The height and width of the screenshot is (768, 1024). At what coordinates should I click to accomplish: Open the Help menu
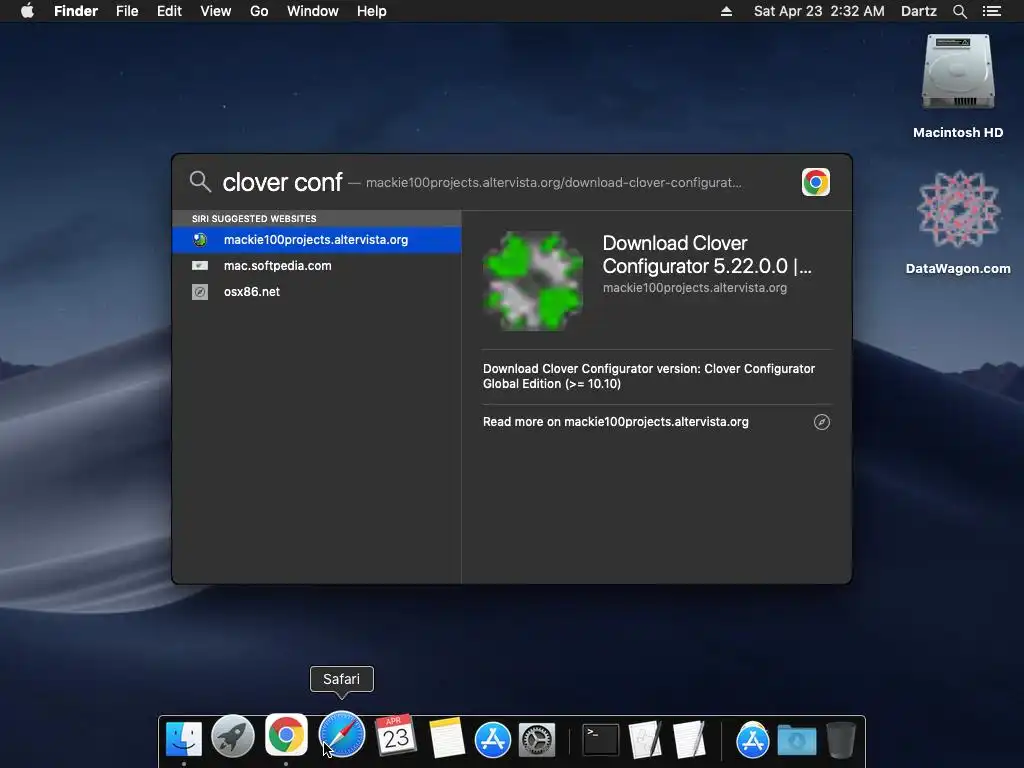(372, 11)
